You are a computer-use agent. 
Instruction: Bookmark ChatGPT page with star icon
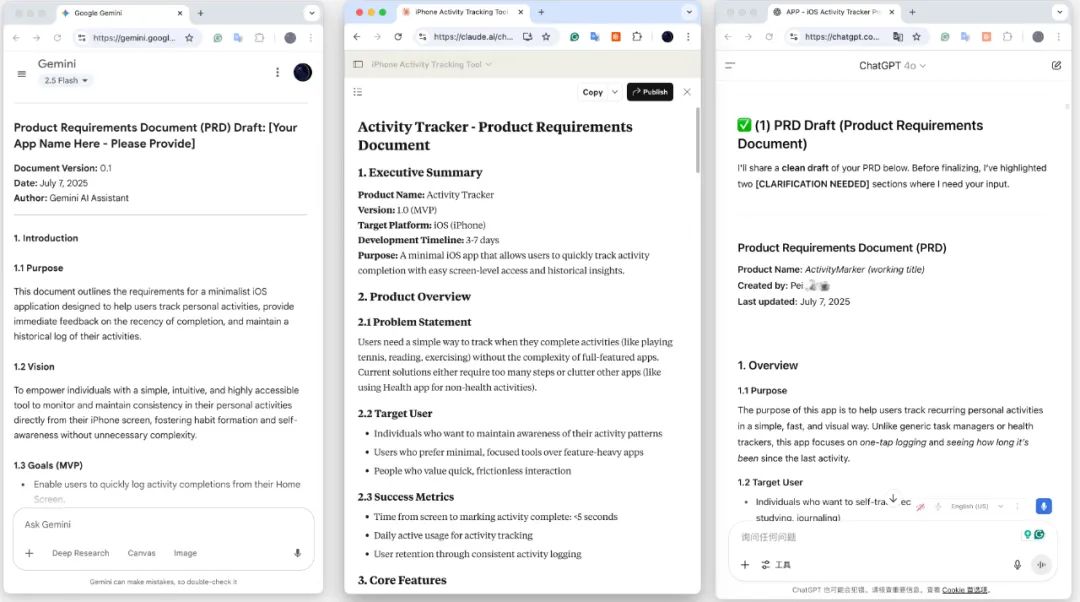pyautogui.click(x=917, y=37)
